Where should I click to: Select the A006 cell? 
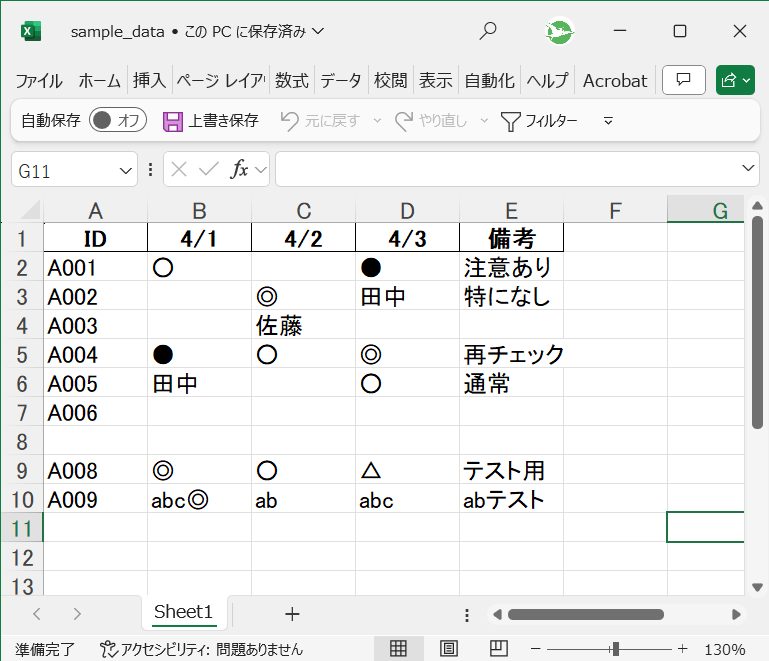coord(95,413)
